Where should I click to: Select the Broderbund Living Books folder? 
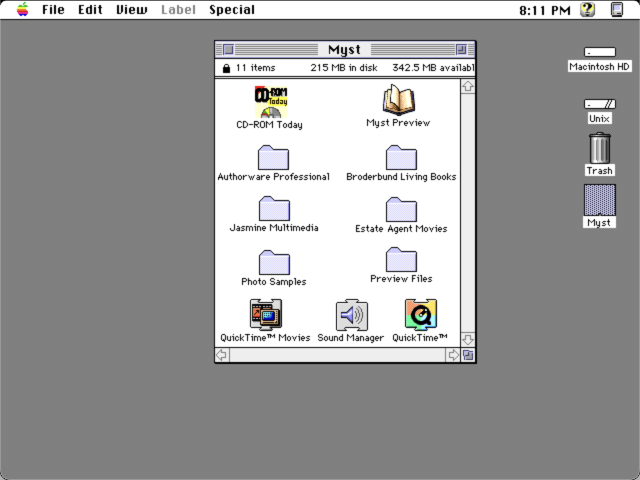[x=401, y=158]
